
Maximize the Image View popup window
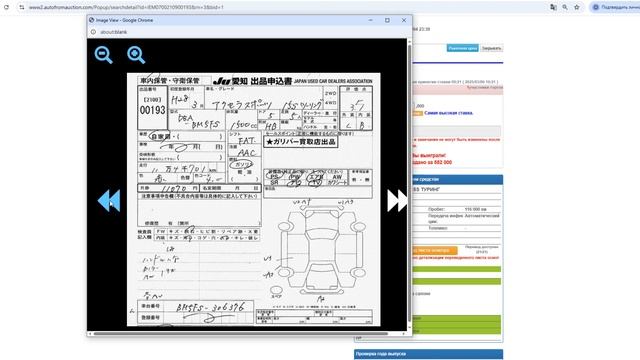pos(387,20)
